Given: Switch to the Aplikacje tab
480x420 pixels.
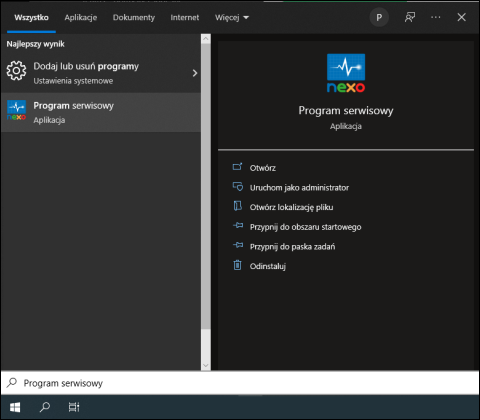Looking at the screenshot, I should tap(81, 17).
